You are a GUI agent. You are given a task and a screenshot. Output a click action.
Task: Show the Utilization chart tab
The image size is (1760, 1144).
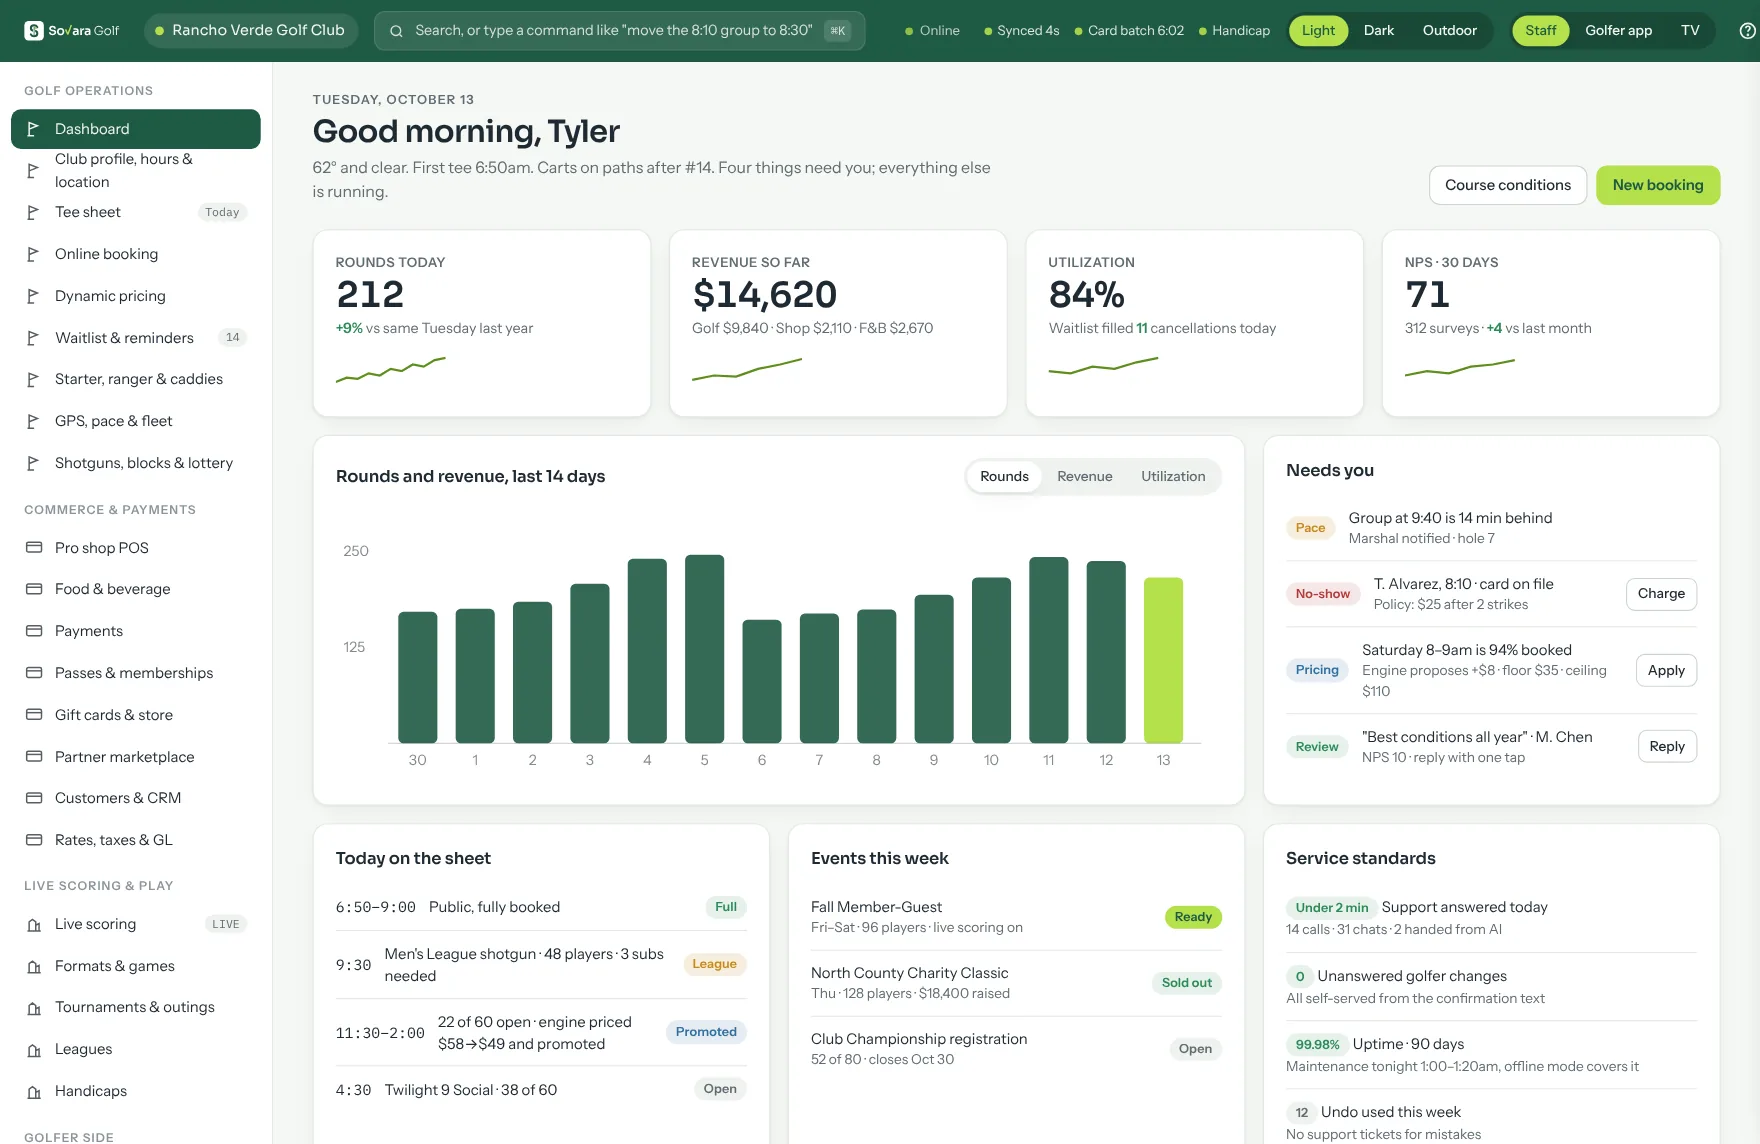point(1173,477)
